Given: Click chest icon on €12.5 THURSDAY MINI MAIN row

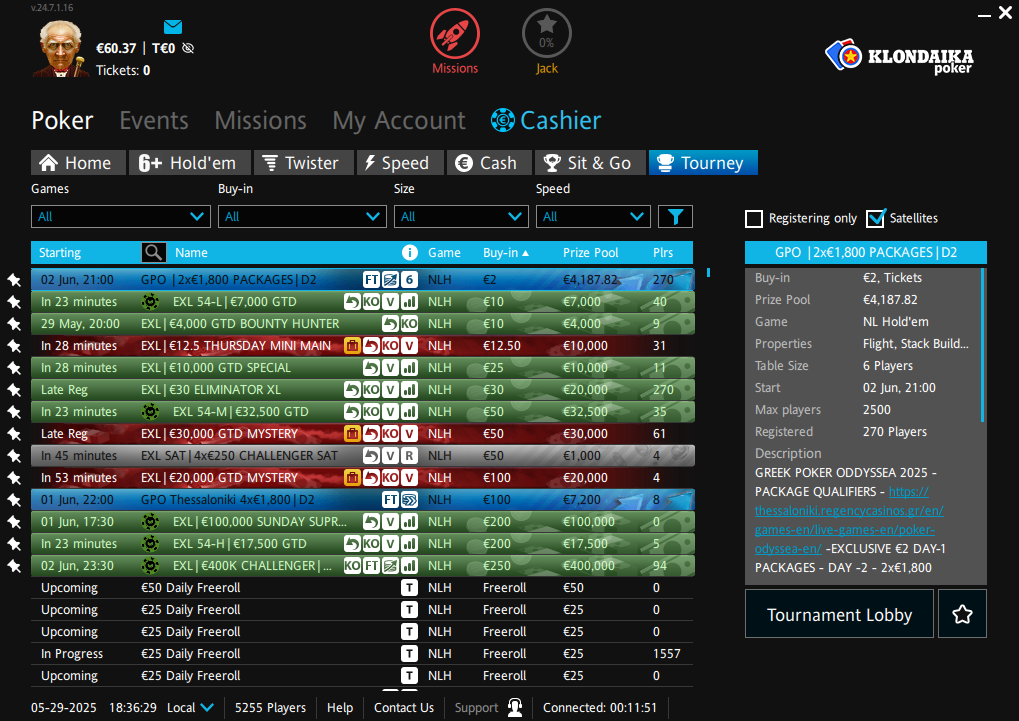Looking at the screenshot, I should pyautogui.click(x=352, y=346).
